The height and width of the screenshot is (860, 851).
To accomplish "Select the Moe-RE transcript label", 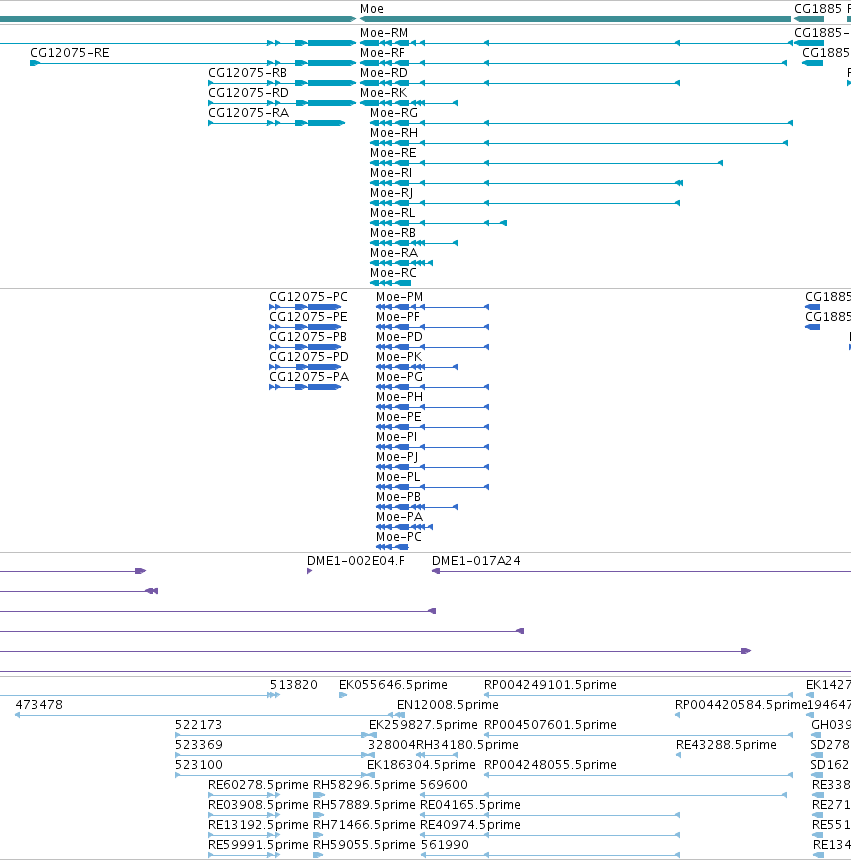I will [393, 153].
